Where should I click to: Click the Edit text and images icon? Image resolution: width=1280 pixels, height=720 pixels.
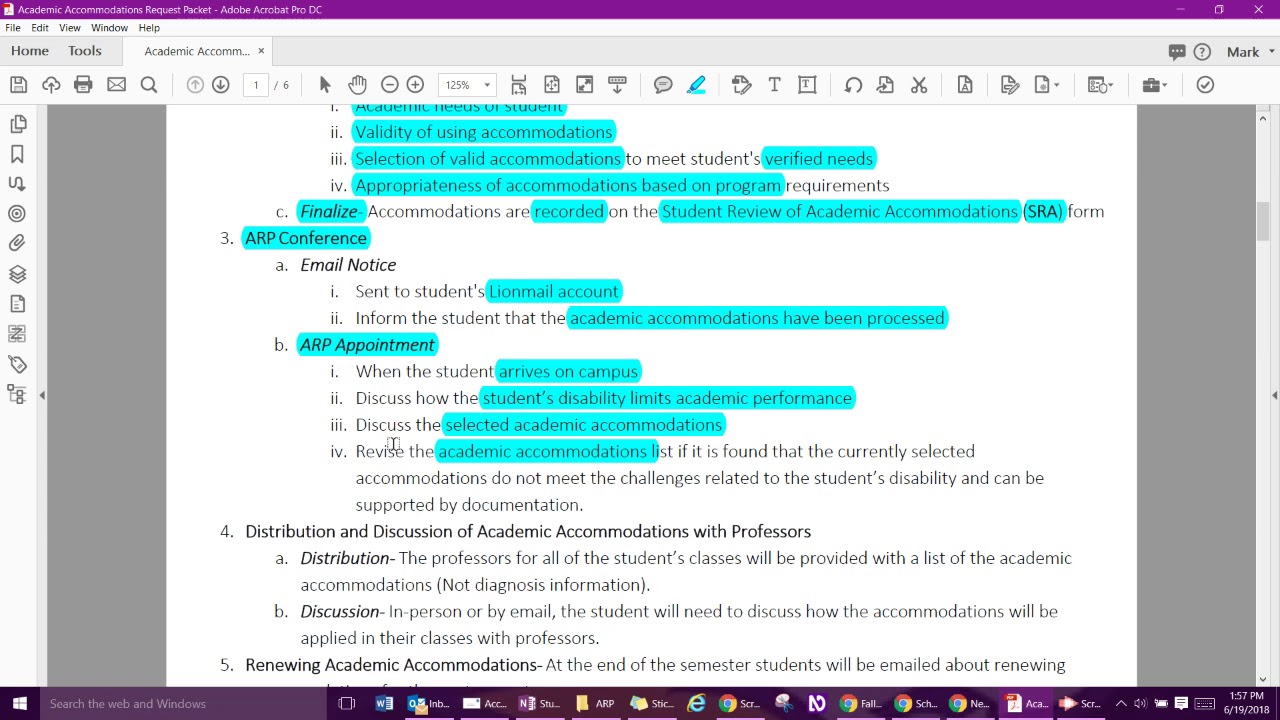pyautogui.click(x=741, y=85)
